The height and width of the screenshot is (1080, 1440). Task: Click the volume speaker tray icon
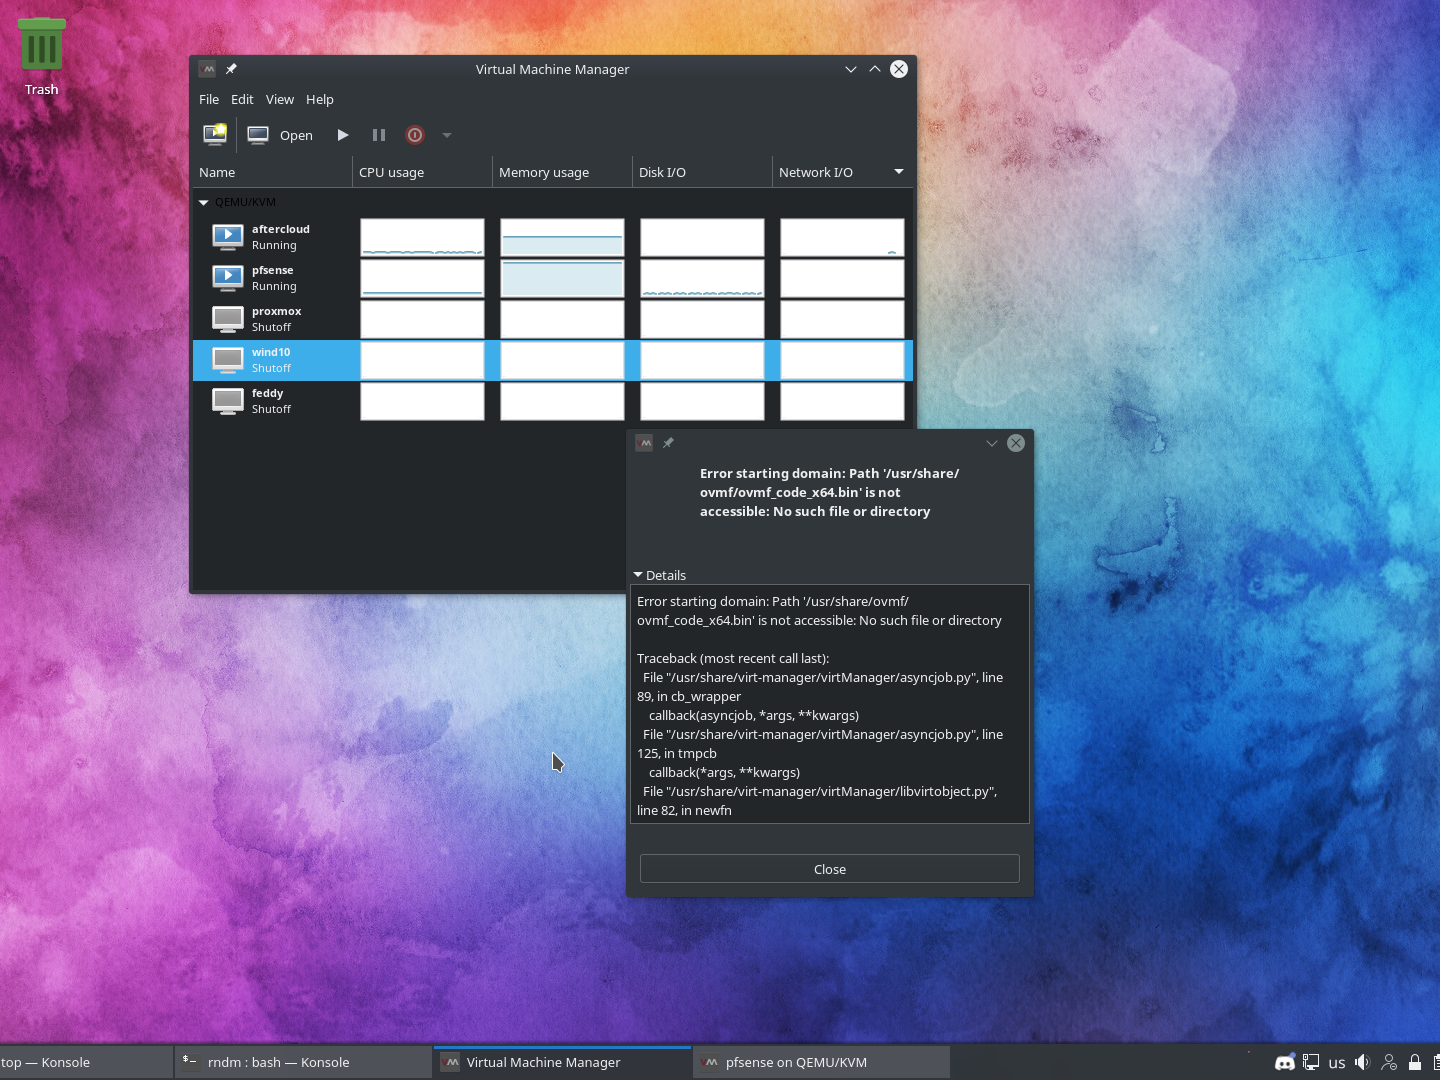tap(1362, 1062)
